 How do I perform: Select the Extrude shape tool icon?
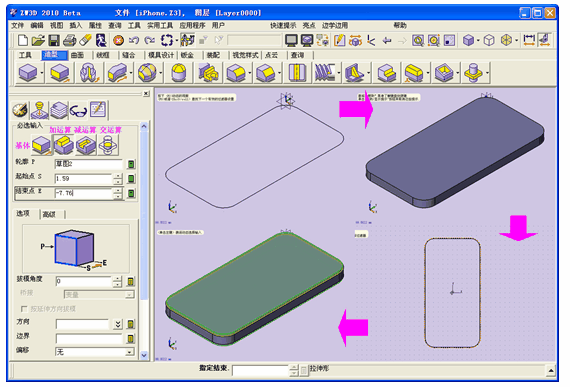60,73
